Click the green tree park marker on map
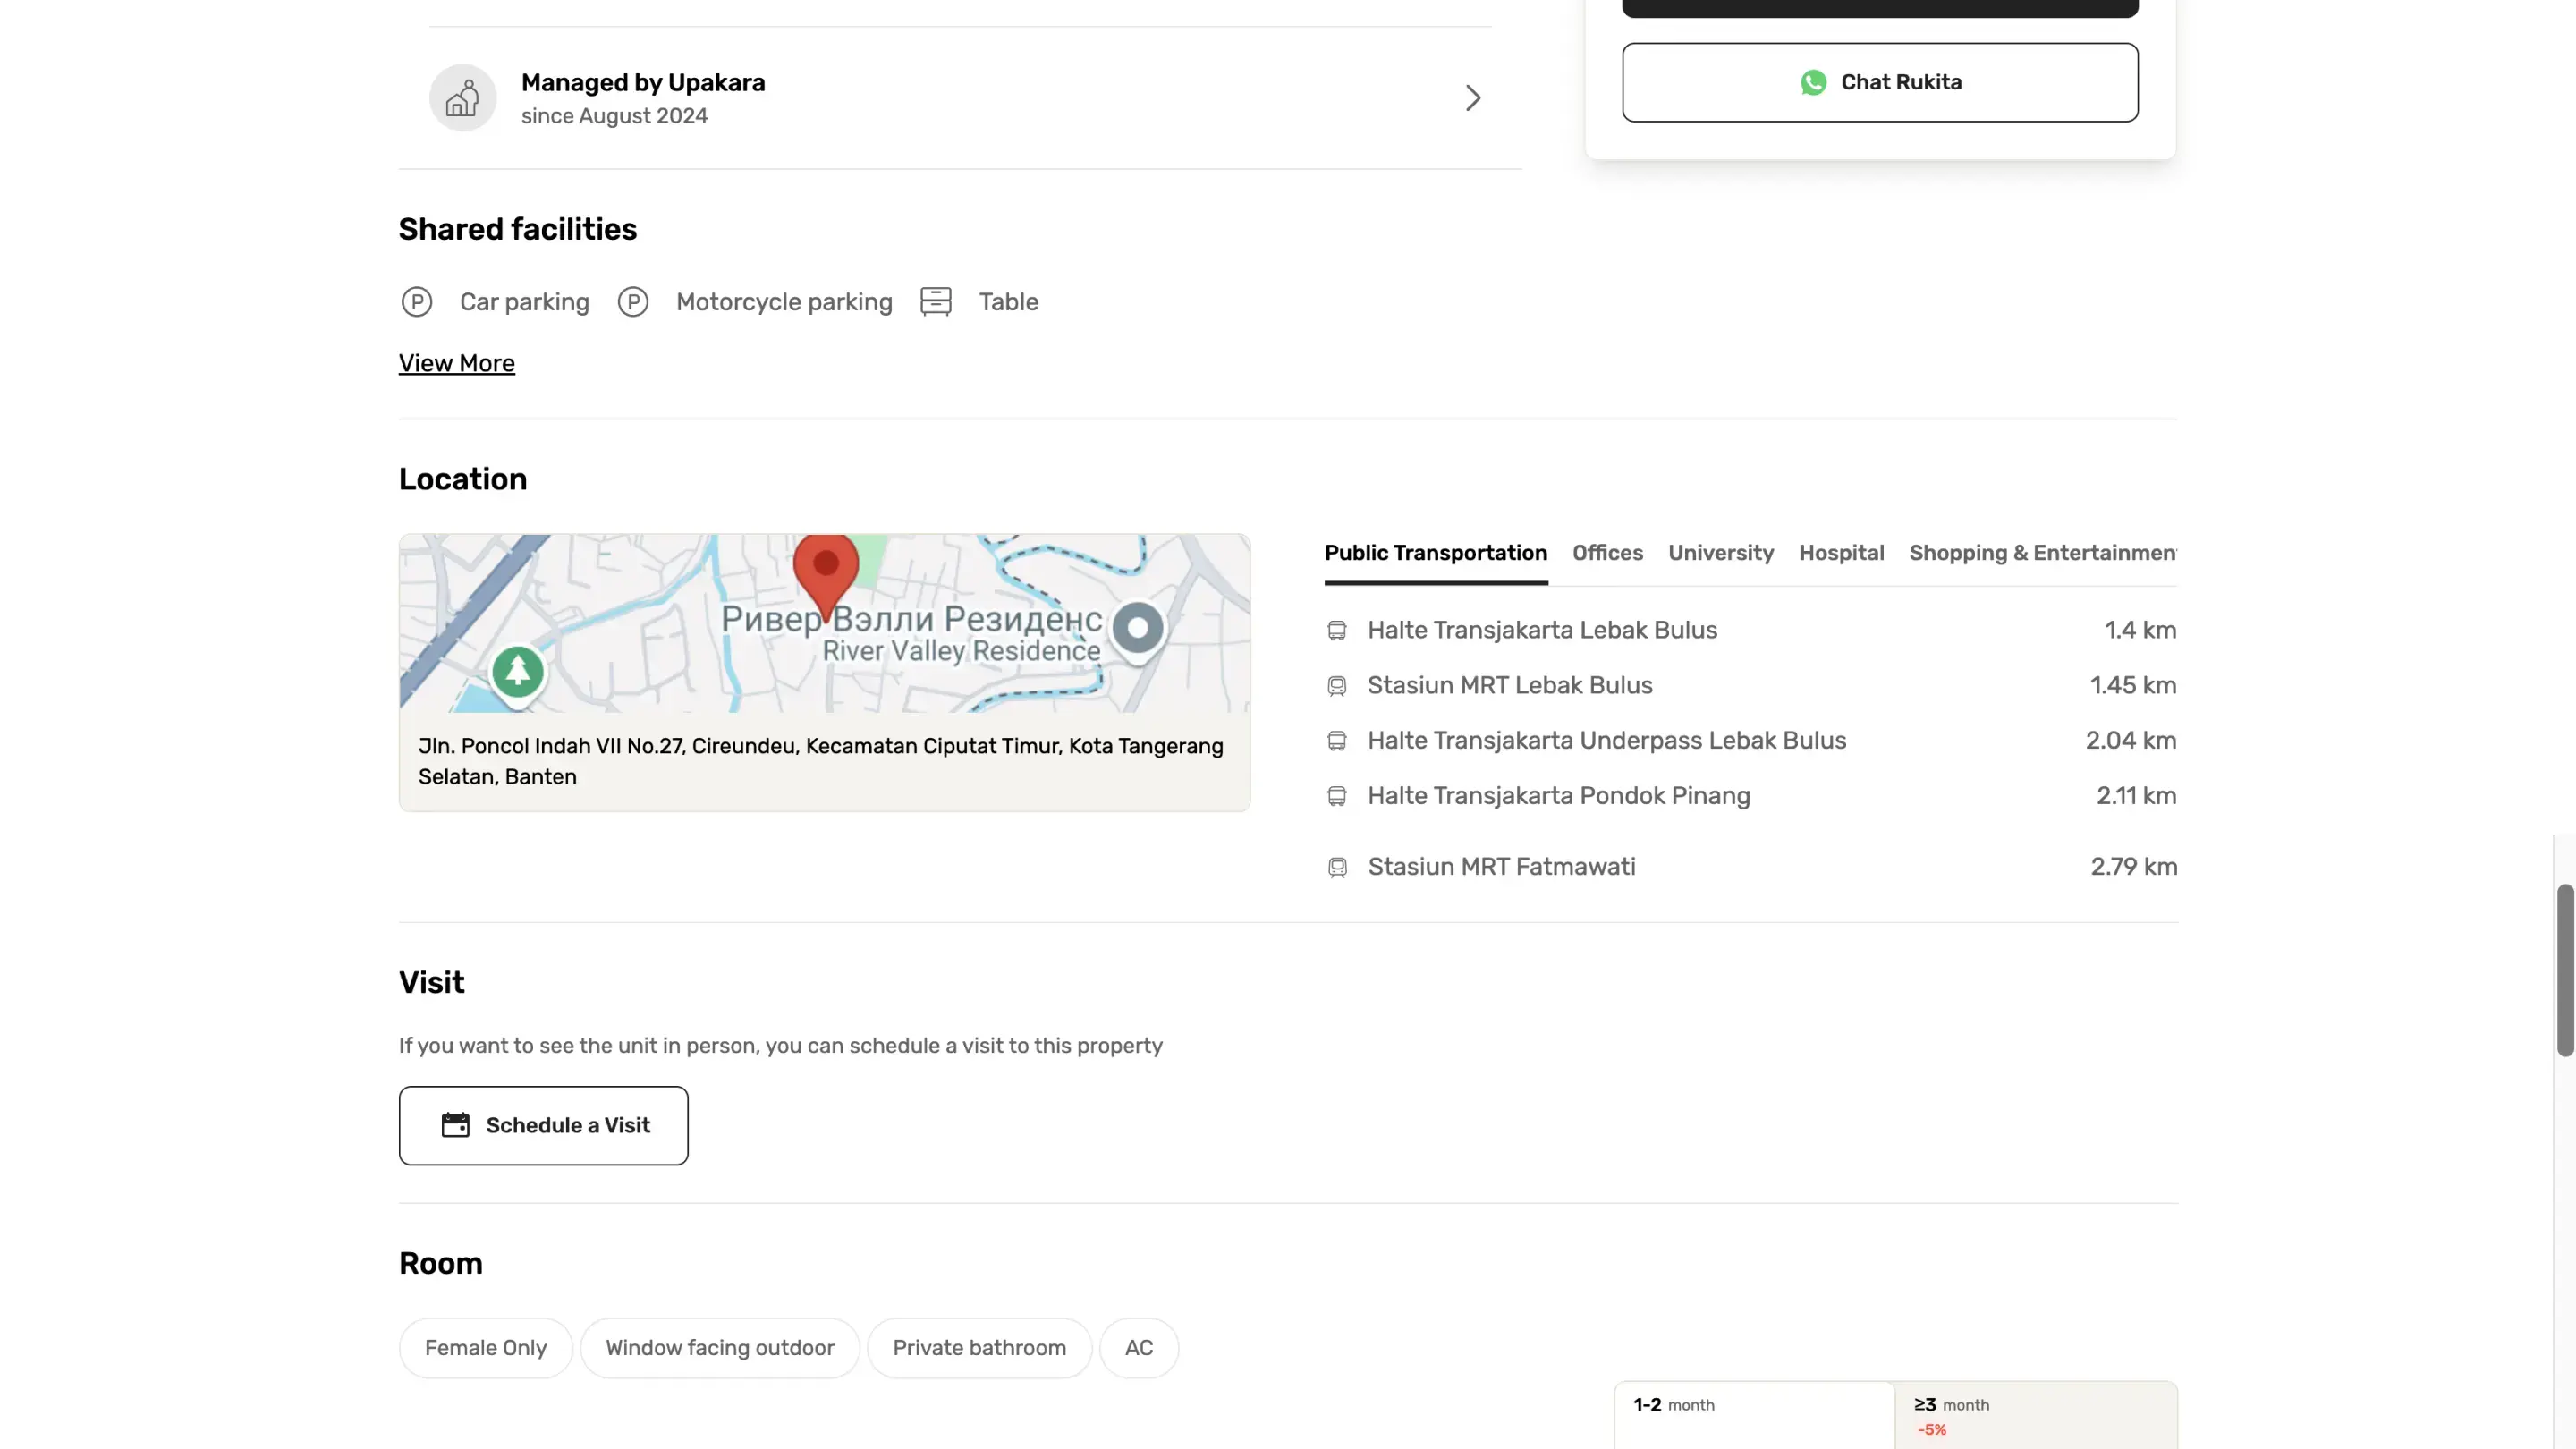The image size is (2576, 1449). (517, 672)
